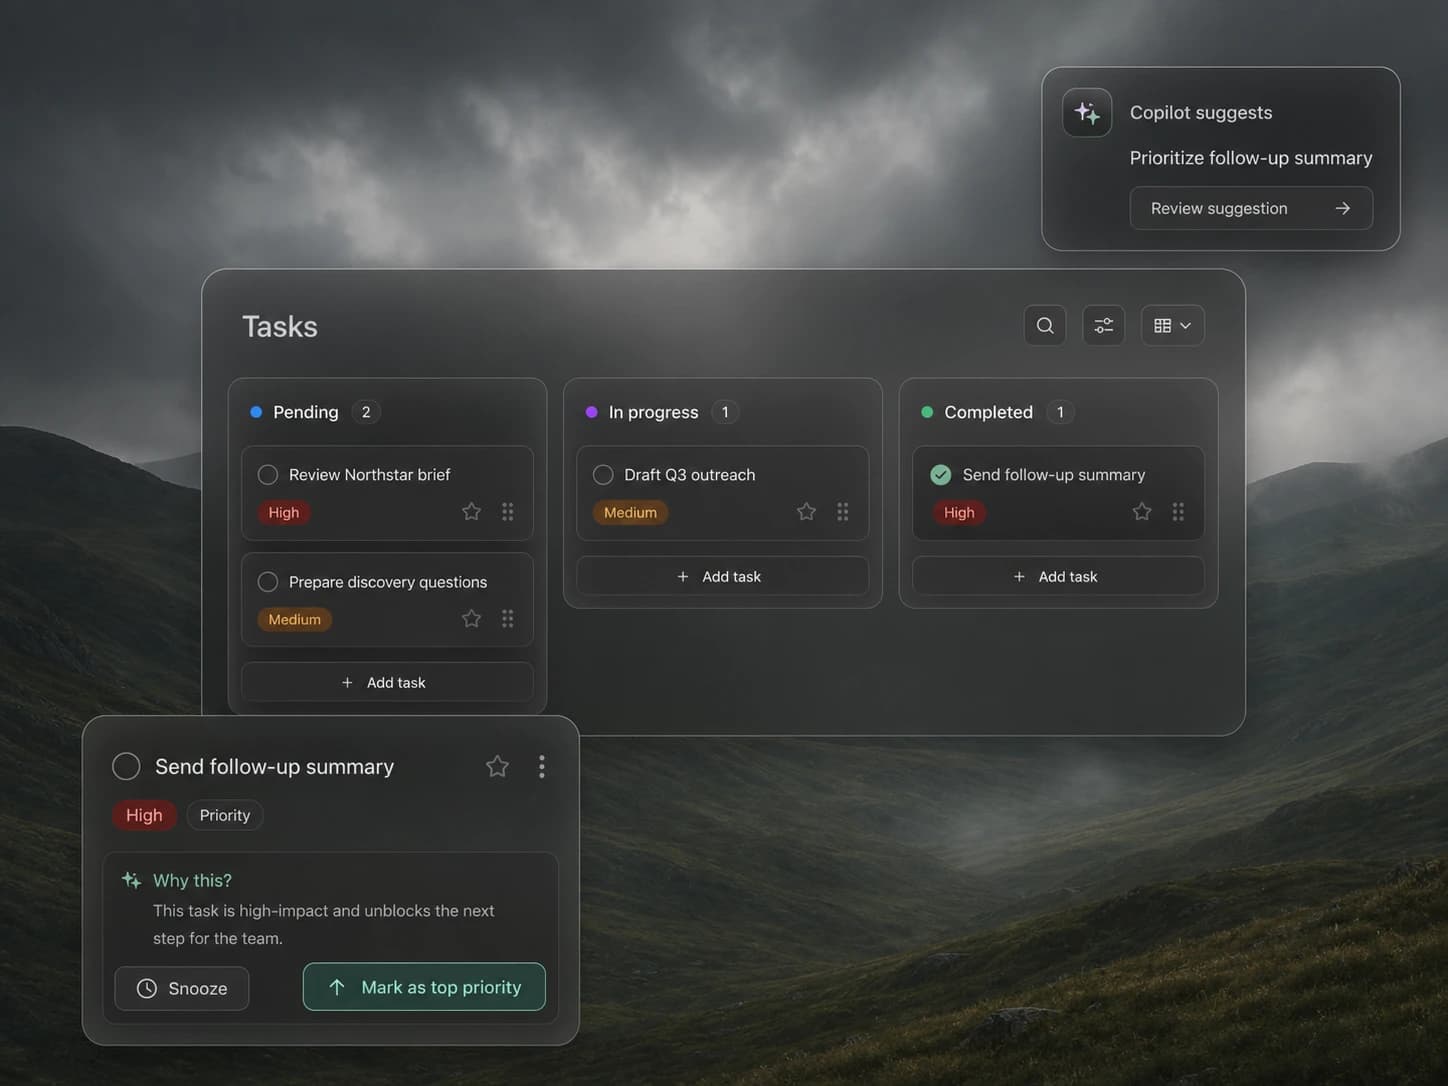Check off Review Northstar brief
The image size is (1448, 1086).
coord(268,475)
